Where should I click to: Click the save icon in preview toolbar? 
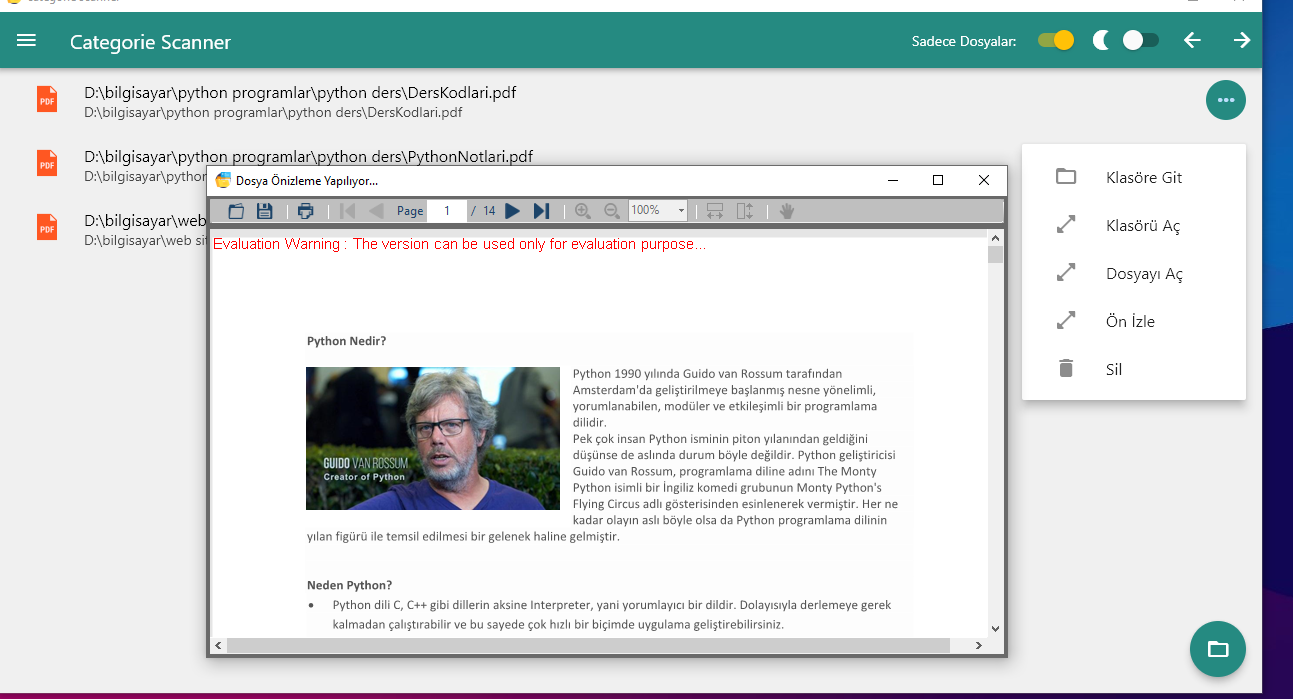coord(265,211)
